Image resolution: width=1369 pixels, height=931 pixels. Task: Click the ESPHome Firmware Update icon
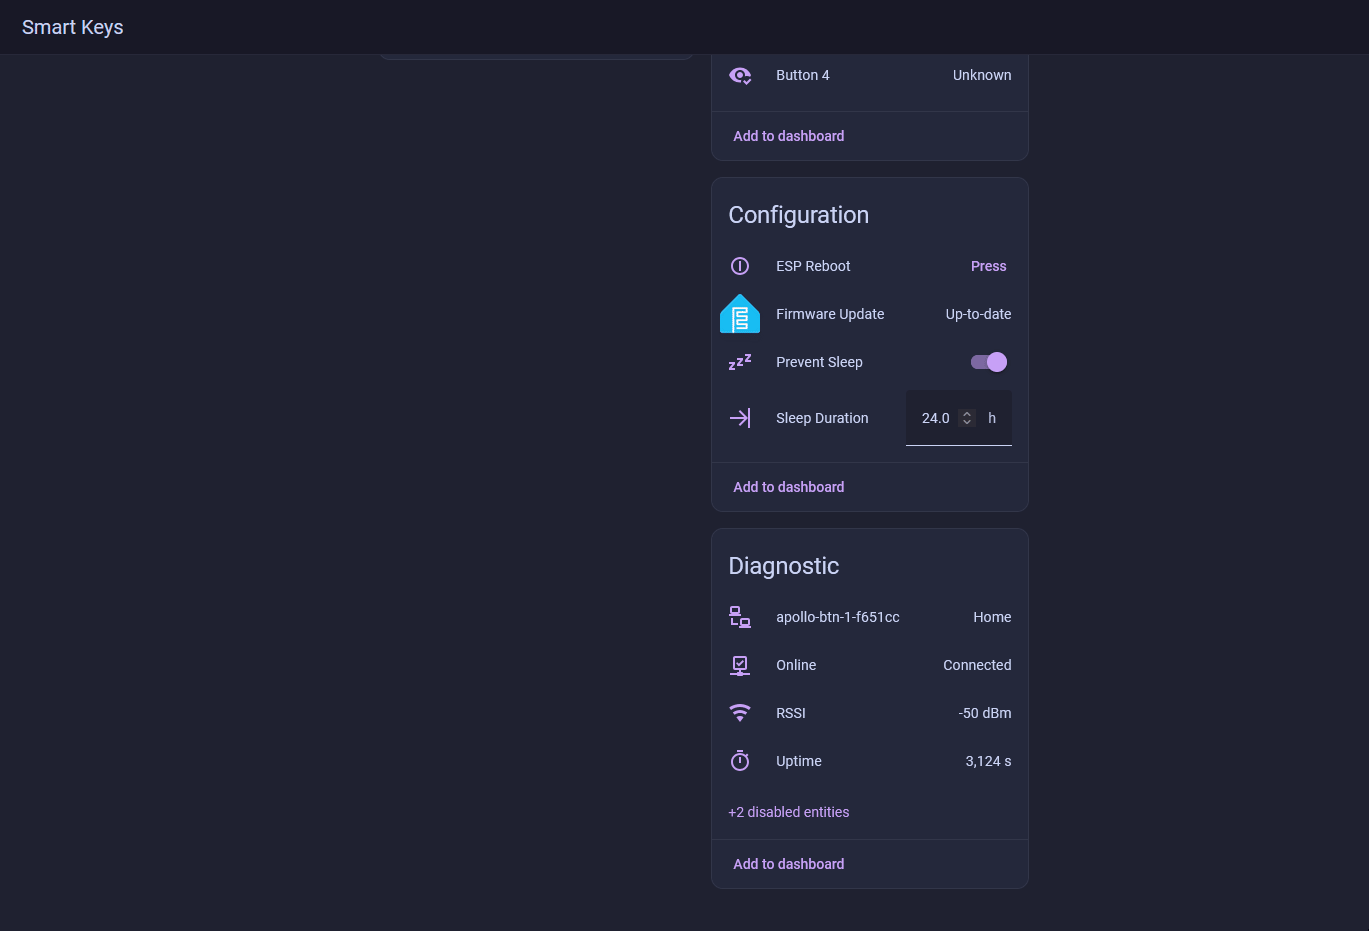pos(740,314)
